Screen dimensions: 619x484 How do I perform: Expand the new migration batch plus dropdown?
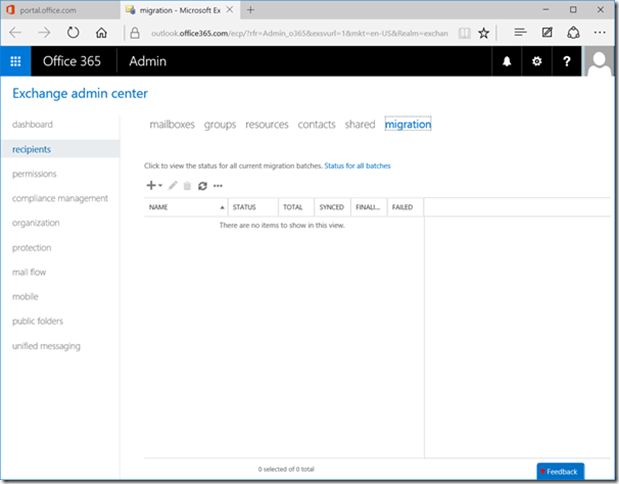pos(154,185)
